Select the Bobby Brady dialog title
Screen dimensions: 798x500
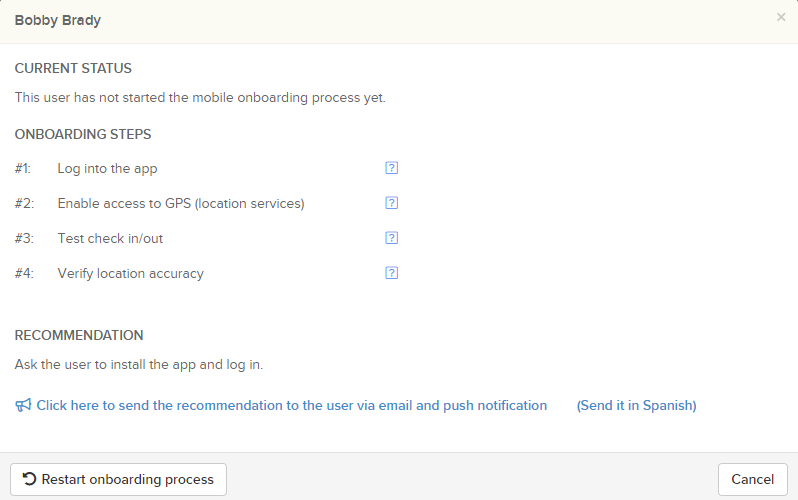tap(58, 20)
